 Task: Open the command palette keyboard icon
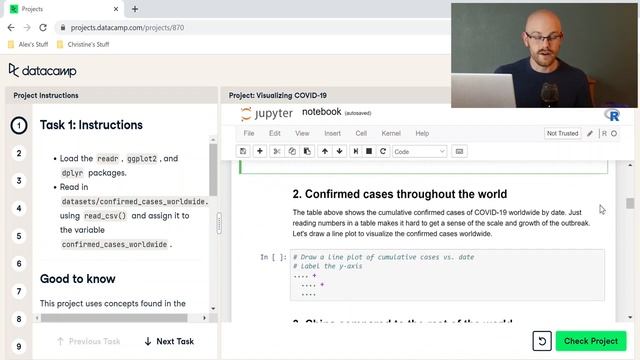(x=459, y=151)
